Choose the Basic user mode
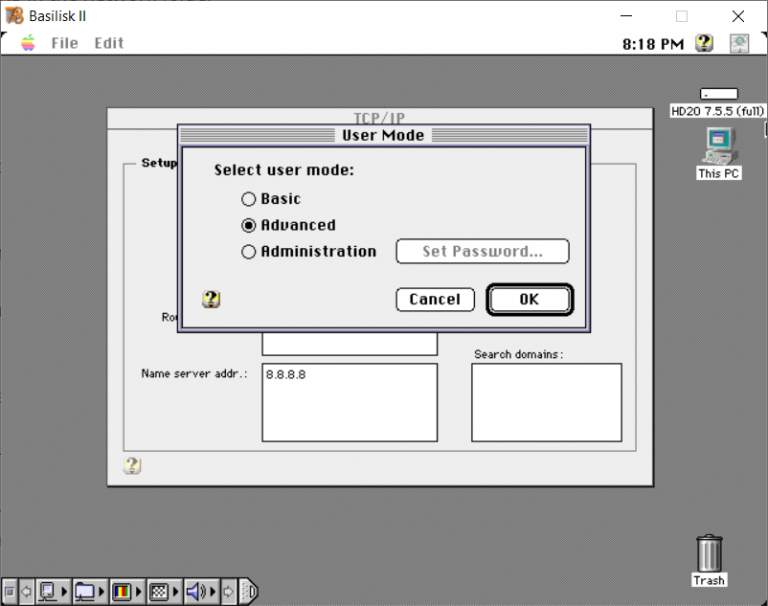Image resolution: width=768 pixels, height=606 pixels. coord(271,199)
